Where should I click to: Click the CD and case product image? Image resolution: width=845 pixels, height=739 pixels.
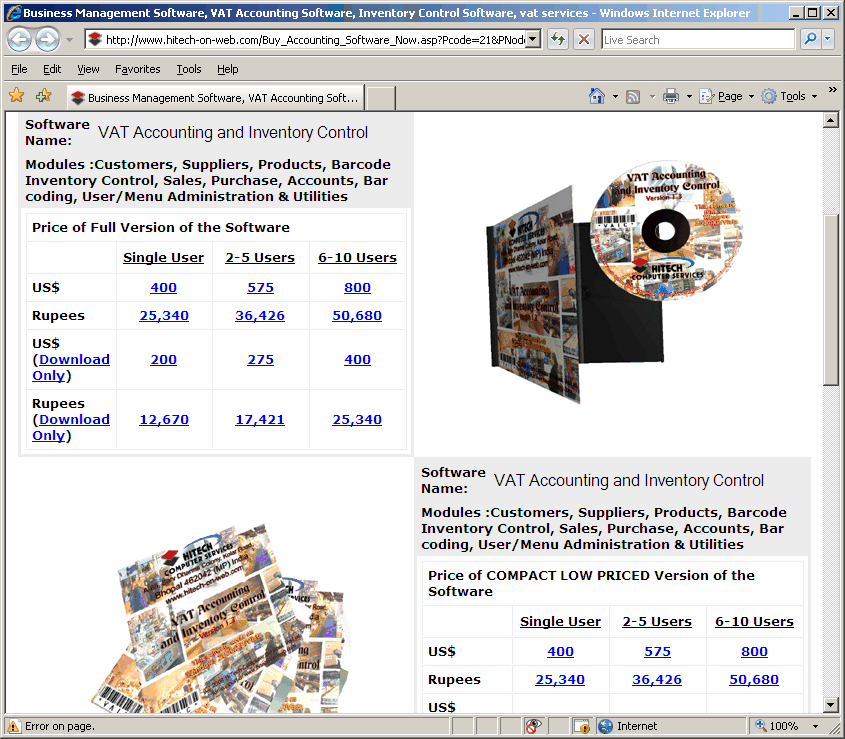[614, 281]
